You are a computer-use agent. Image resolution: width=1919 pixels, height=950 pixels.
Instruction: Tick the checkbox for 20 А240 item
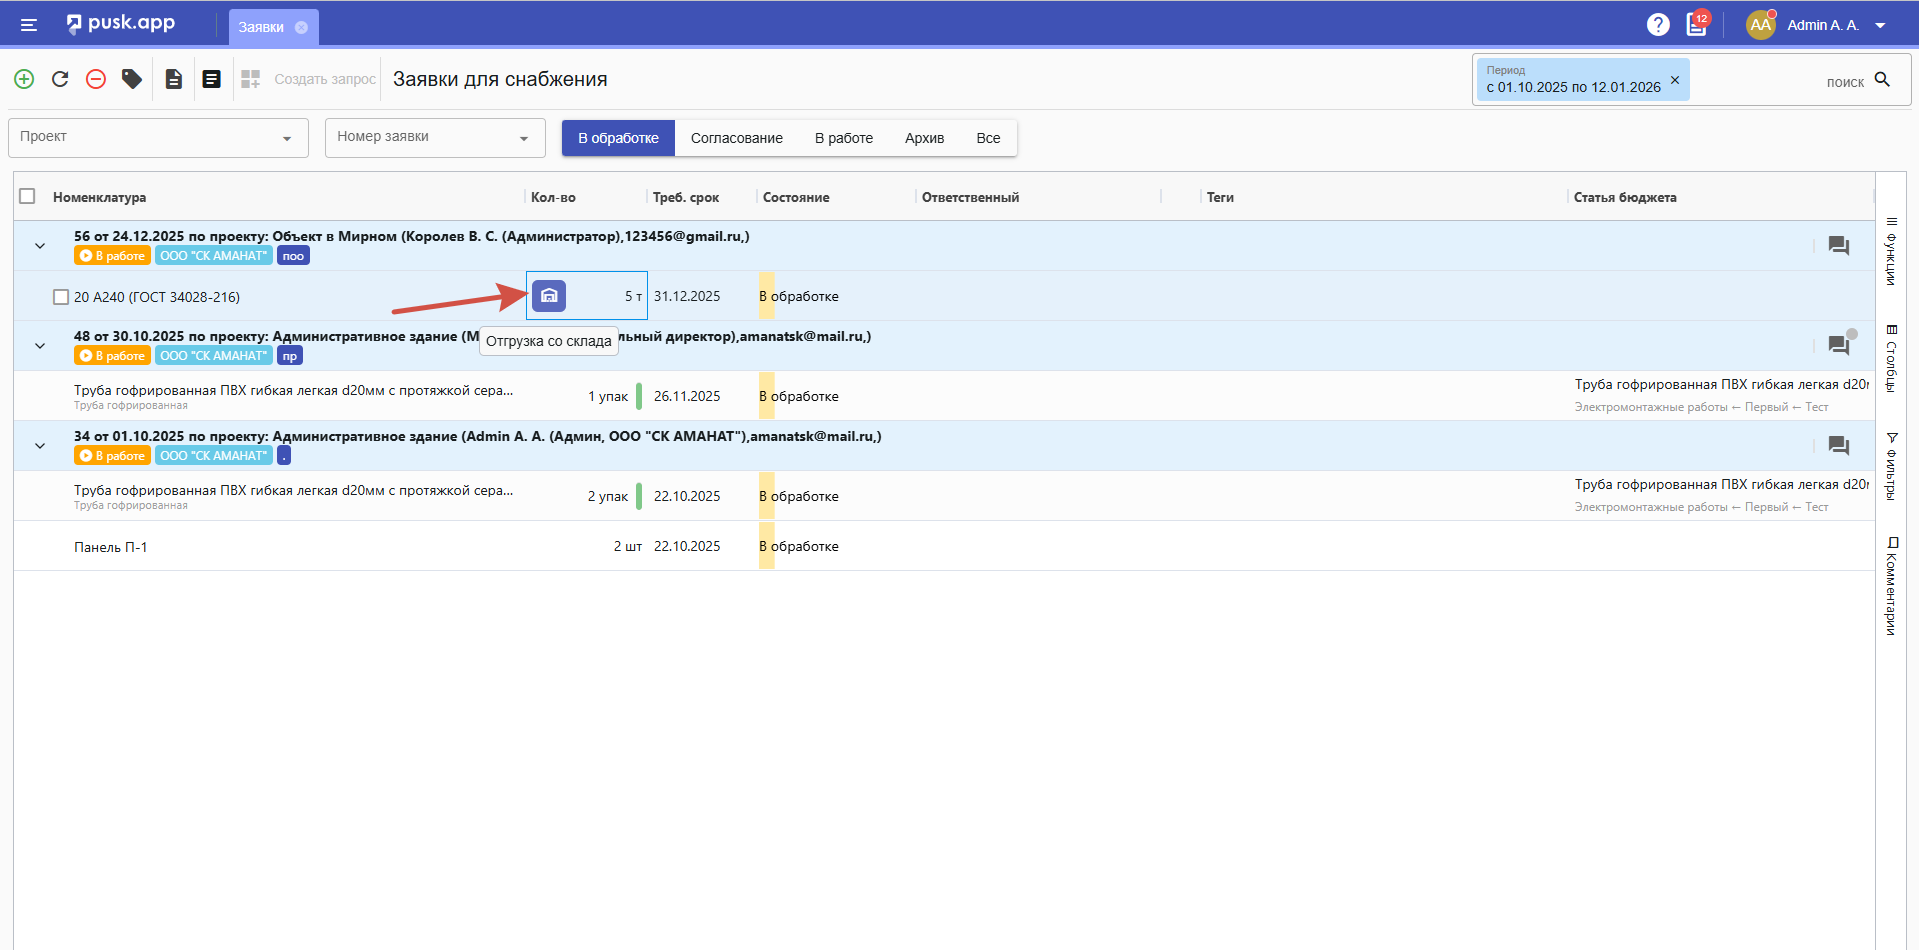click(61, 297)
